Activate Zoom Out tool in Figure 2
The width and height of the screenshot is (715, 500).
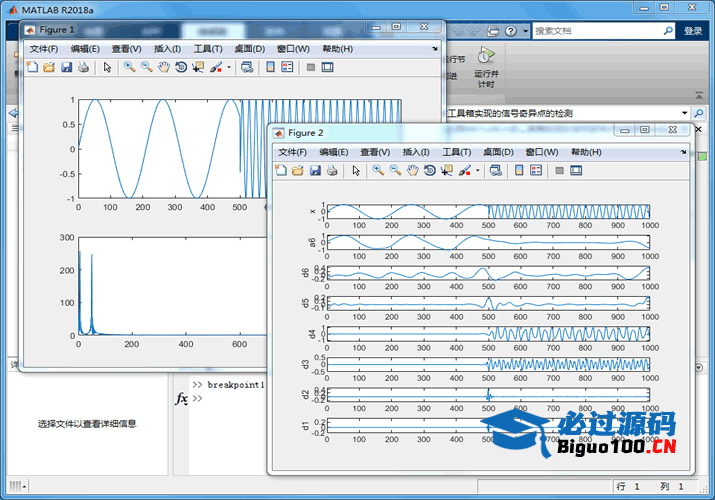395,170
